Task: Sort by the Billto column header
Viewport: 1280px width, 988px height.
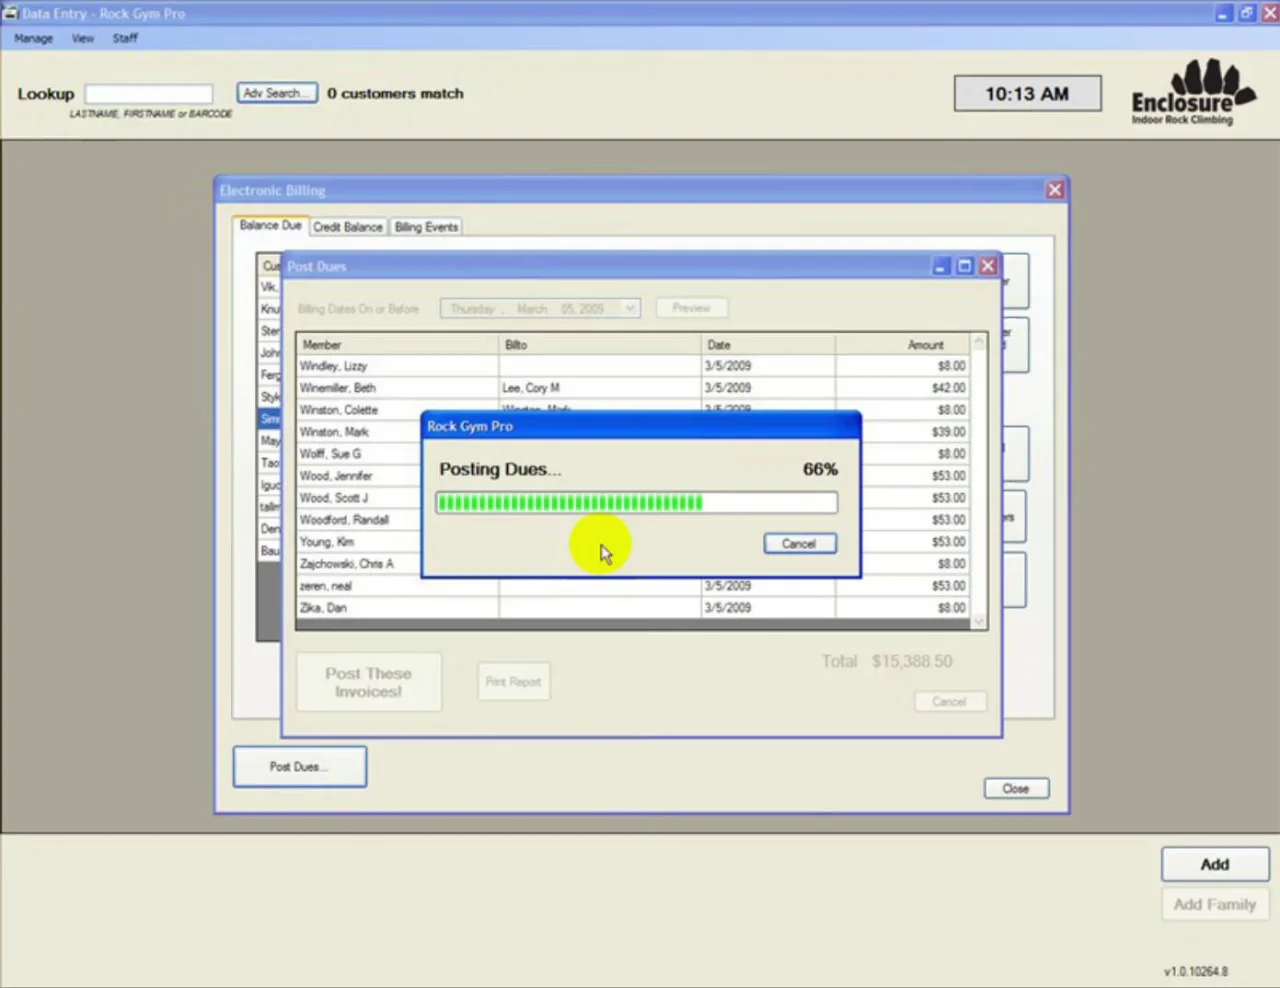Action: [600, 344]
